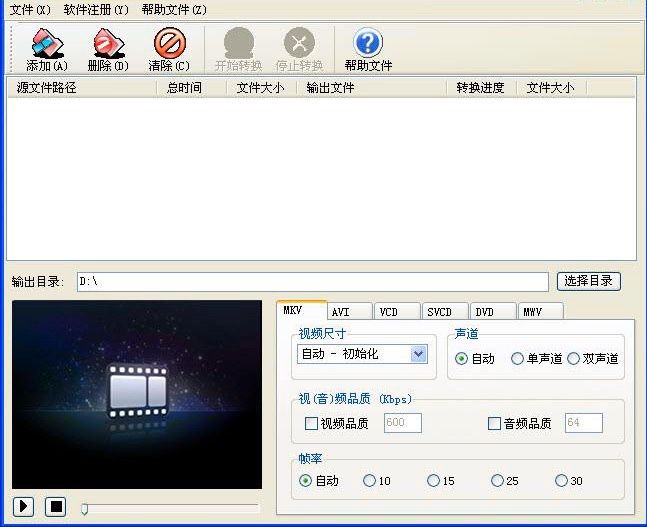Click the film strip preview thumbnail
The width and height of the screenshot is (647, 527).
(x=137, y=395)
